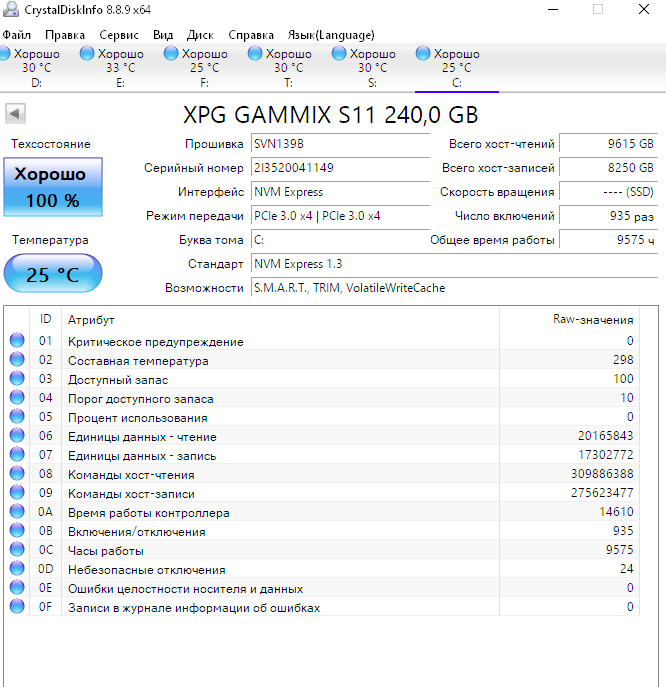Click the previous disk arrow button
The height and width of the screenshot is (687, 666).
[15, 114]
